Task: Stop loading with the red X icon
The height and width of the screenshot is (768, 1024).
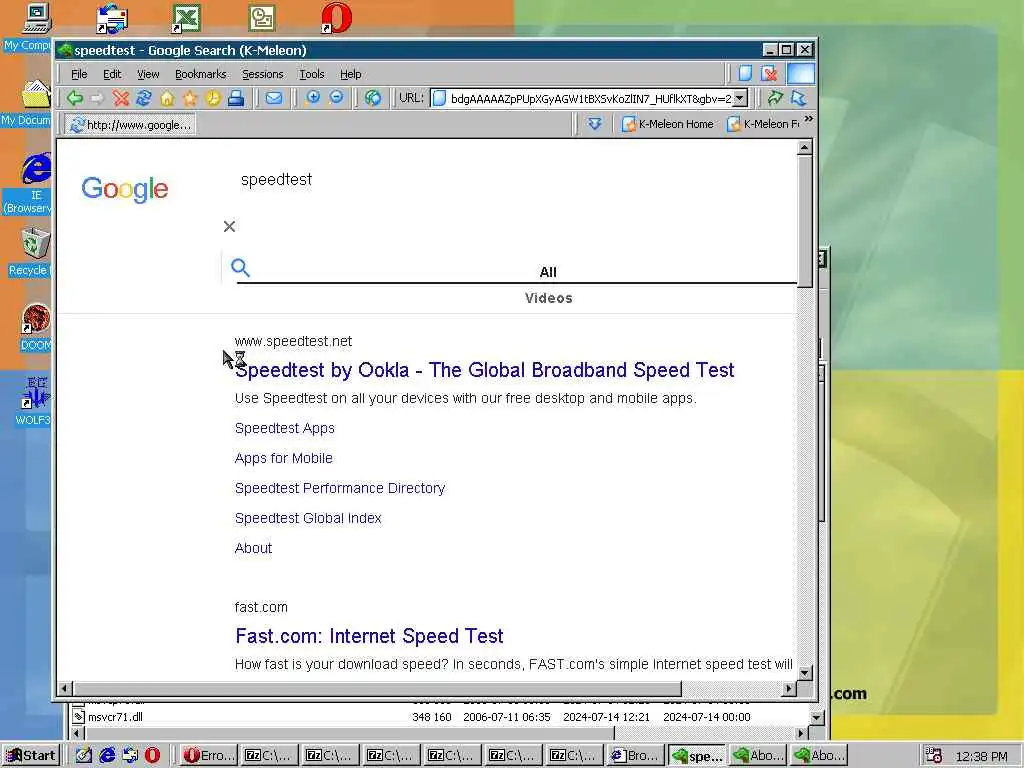Action: pos(121,99)
